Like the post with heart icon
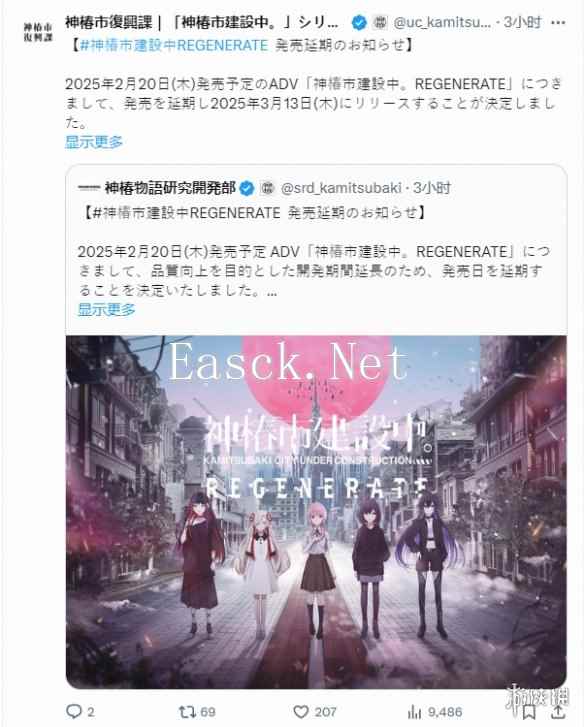Viewport: 584px width, 727px height. click(x=301, y=711)
